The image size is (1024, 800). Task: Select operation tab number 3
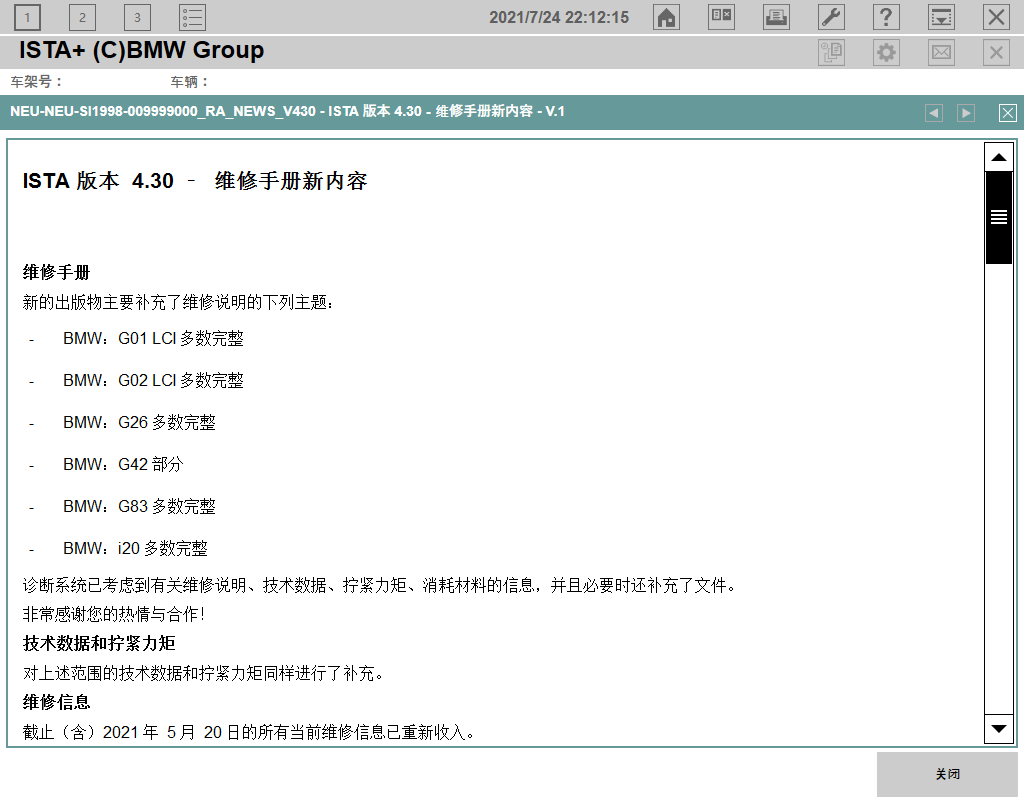click(137, 18)
